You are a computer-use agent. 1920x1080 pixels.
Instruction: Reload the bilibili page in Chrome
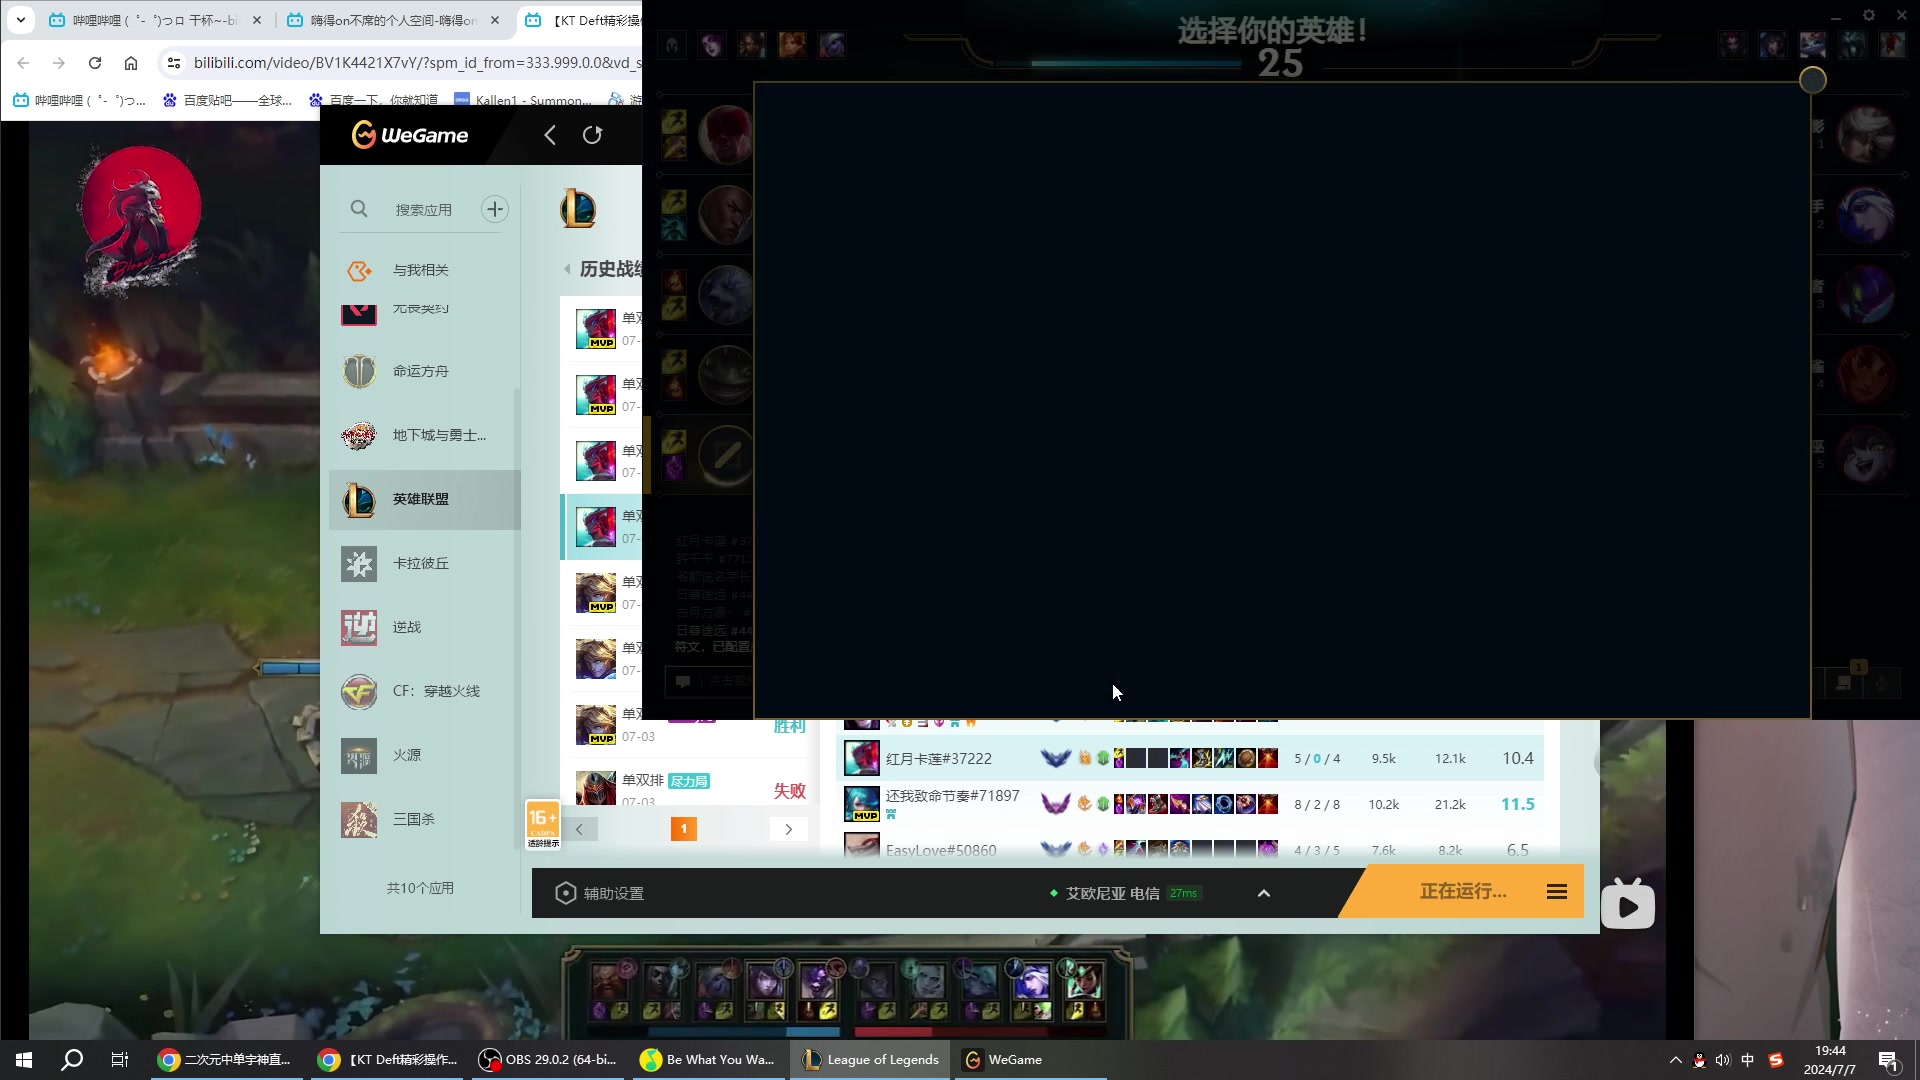(x=95, y=63)
